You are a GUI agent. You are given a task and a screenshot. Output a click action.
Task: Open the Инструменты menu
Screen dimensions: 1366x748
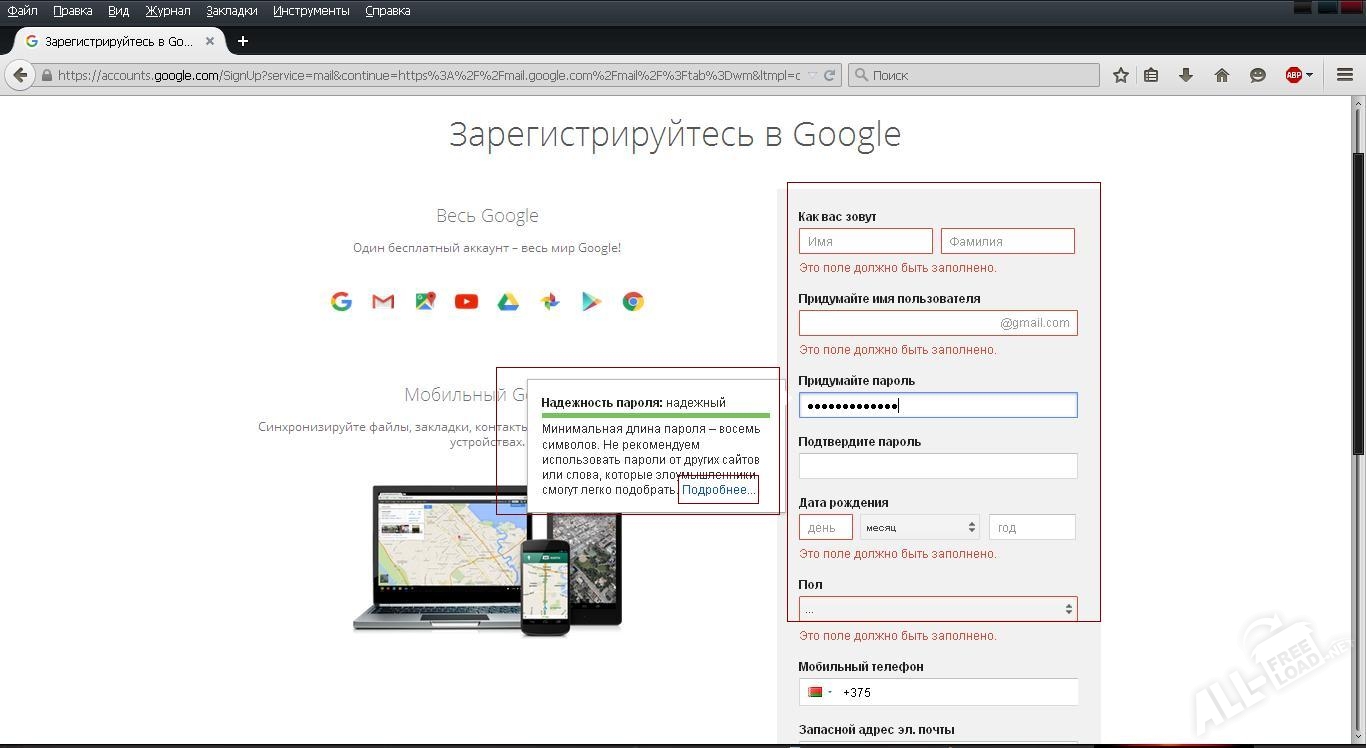point(311,11)
